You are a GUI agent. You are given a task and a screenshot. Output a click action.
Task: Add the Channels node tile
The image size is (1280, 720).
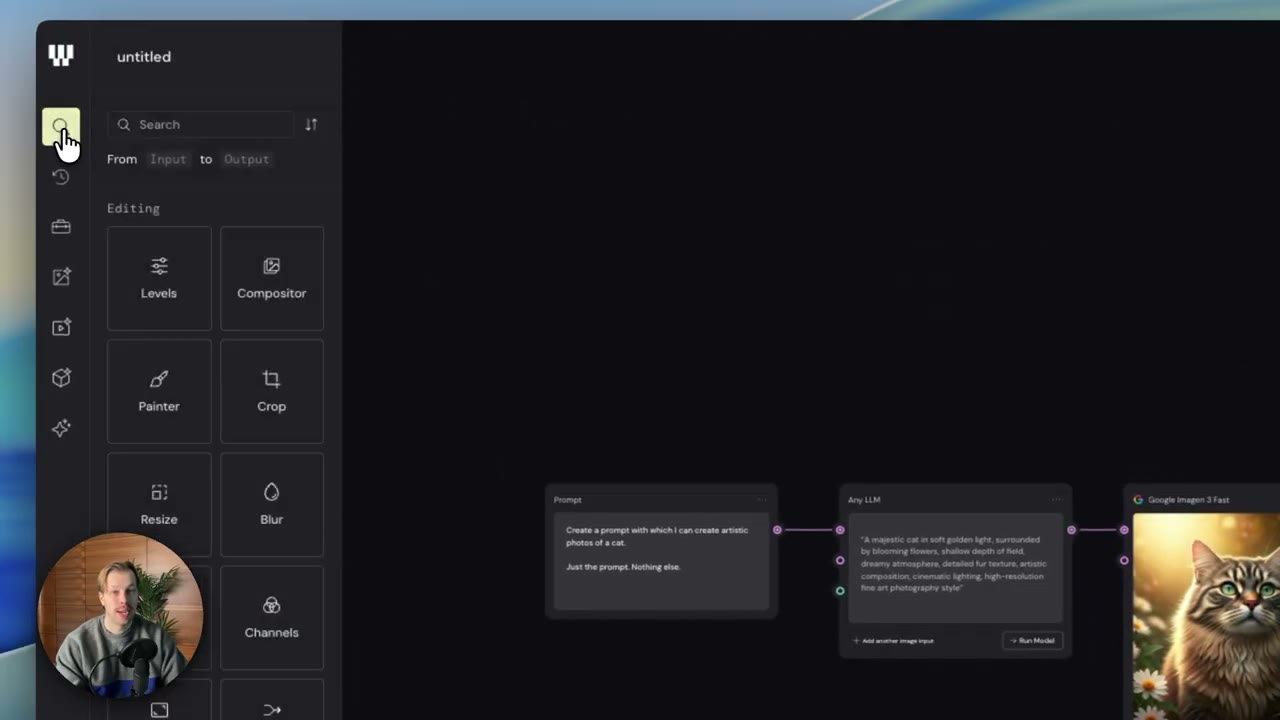pyautogui.click(x=272, y=617)
